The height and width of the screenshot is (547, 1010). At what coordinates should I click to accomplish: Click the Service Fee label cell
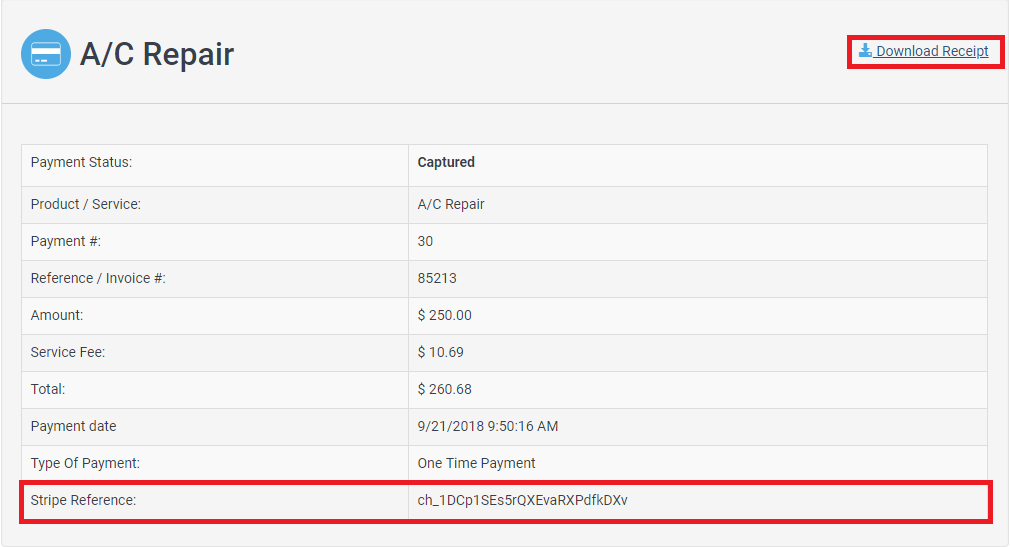(68, 352)
